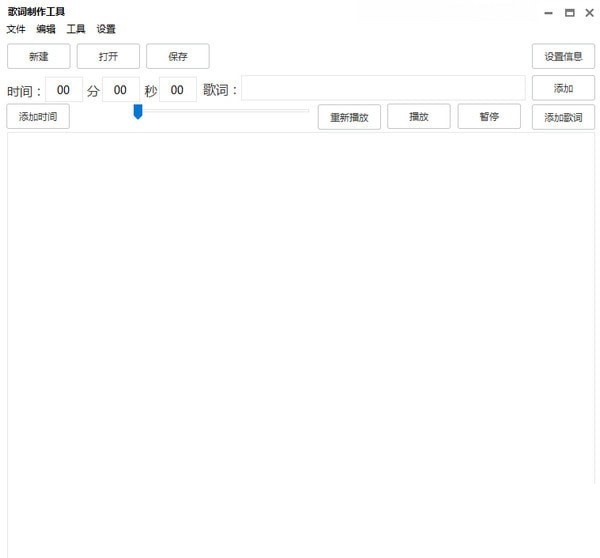Open the 设置 menu
The width and height of the screenshot is (600, 558).
pos(106,29)
